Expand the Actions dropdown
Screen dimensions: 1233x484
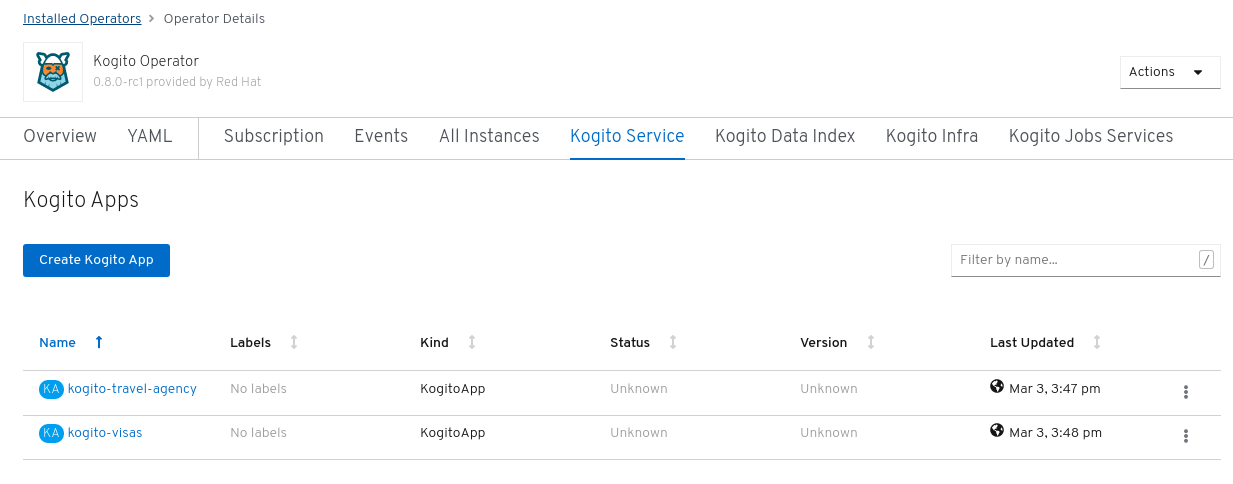click(x=1170, y=72)
